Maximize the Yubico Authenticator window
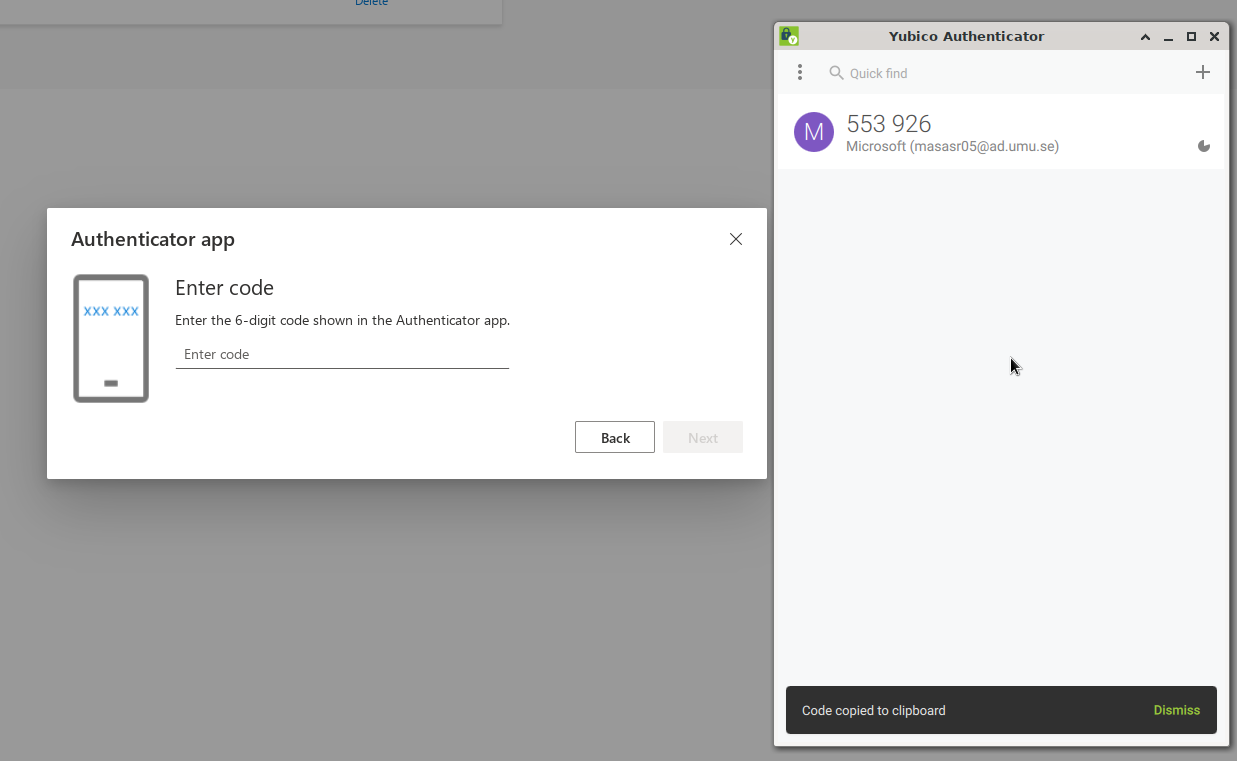 (x=1191, y=37)
